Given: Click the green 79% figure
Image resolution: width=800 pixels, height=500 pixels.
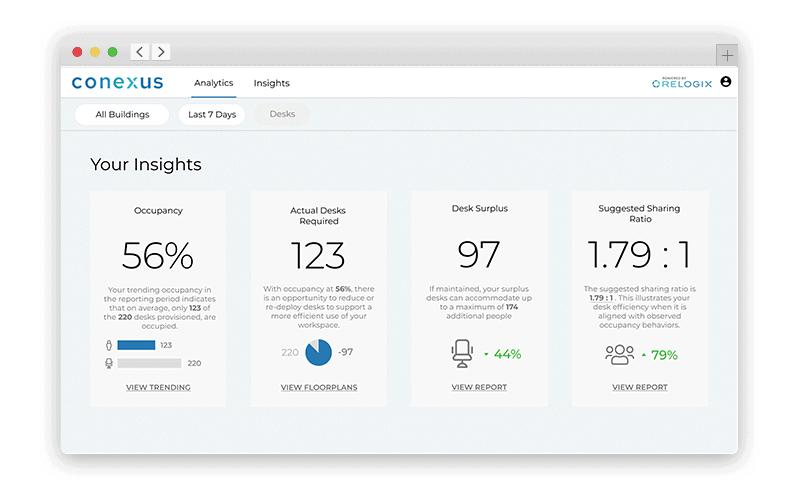Looking at the screenshot, I should tap(664, 355).
